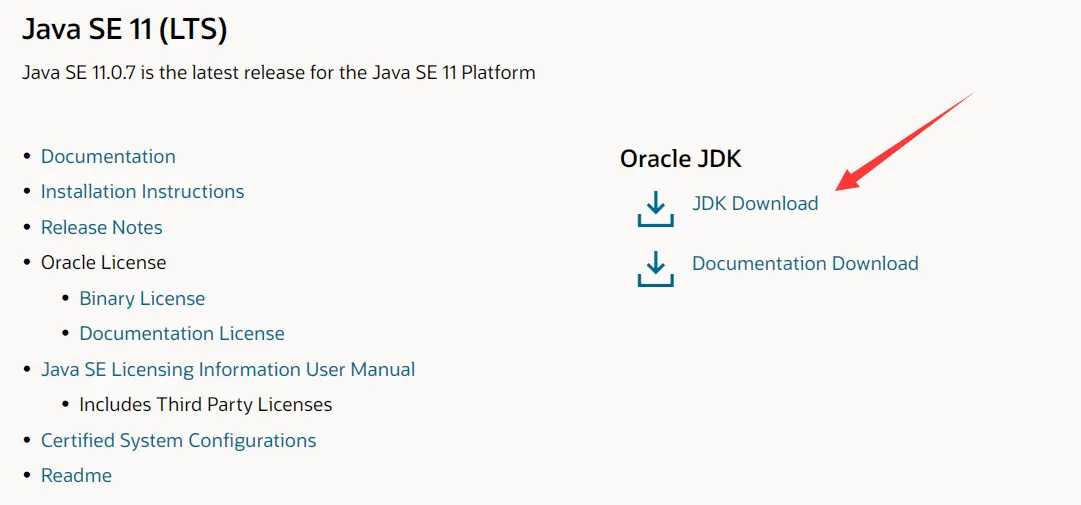Click the bullet beside Release Notes
Screen dimensions: 1081x505
point(27,228)
